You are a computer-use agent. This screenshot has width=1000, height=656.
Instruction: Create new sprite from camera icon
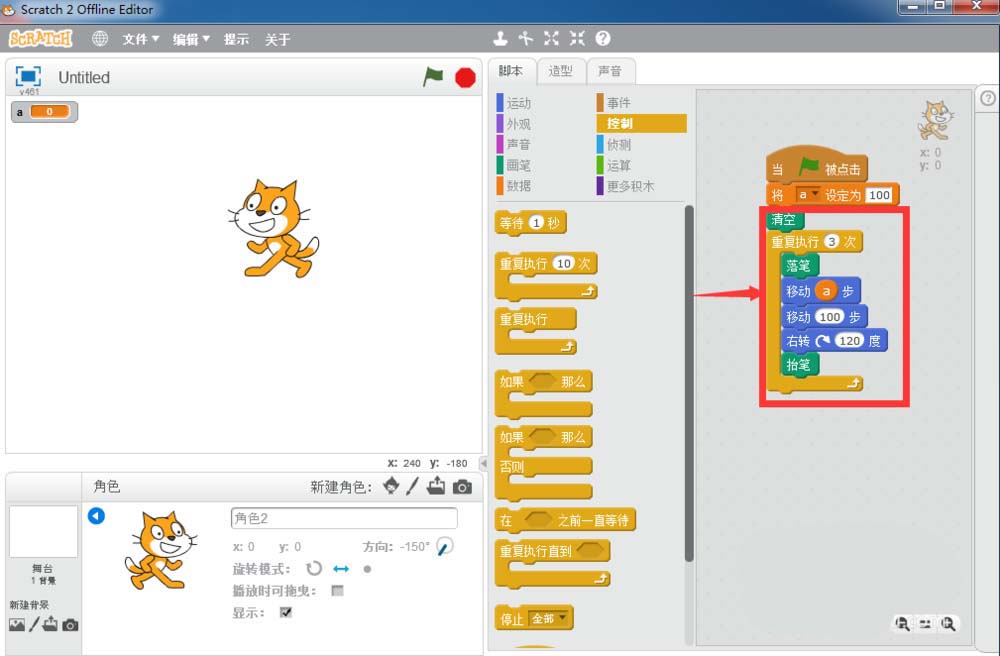[x=462, y=487]
